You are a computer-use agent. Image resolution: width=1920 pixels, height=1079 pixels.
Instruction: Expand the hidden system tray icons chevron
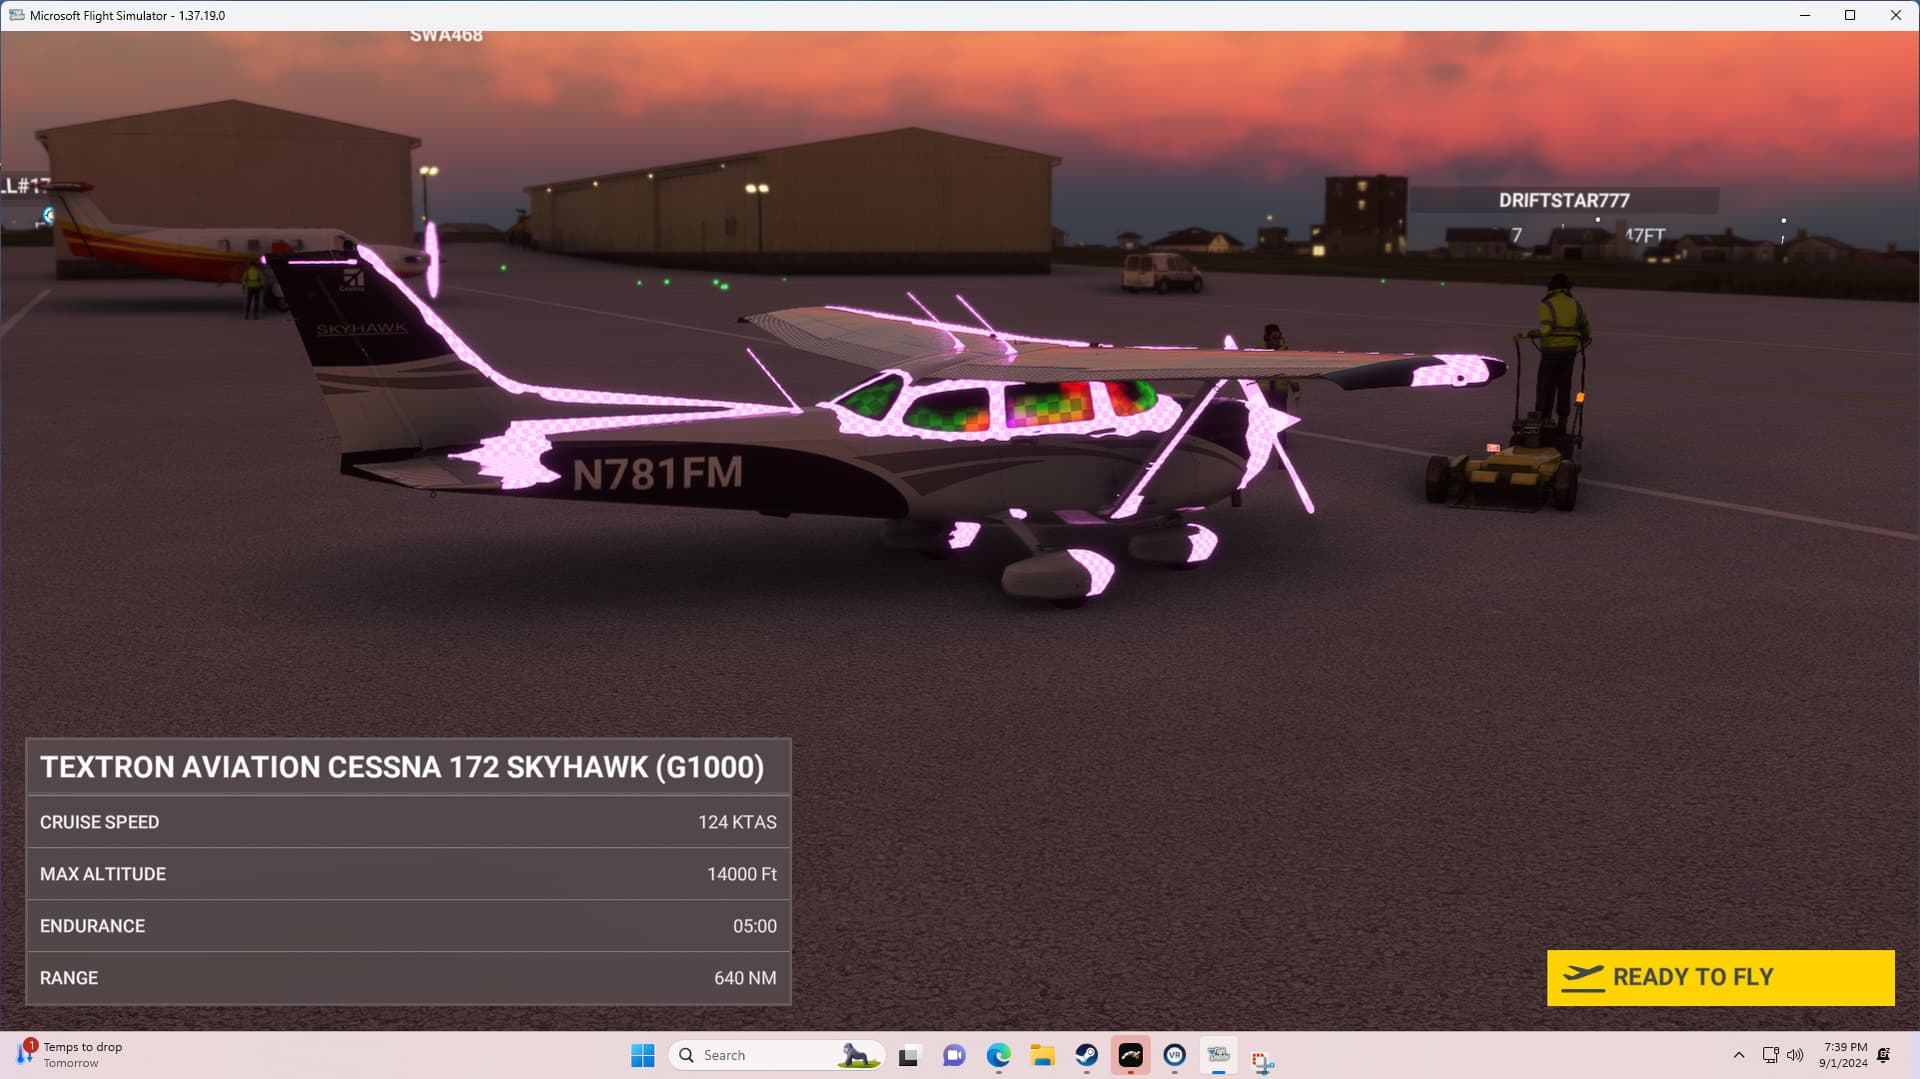pyautogui.click(x=1739, y=1054)
